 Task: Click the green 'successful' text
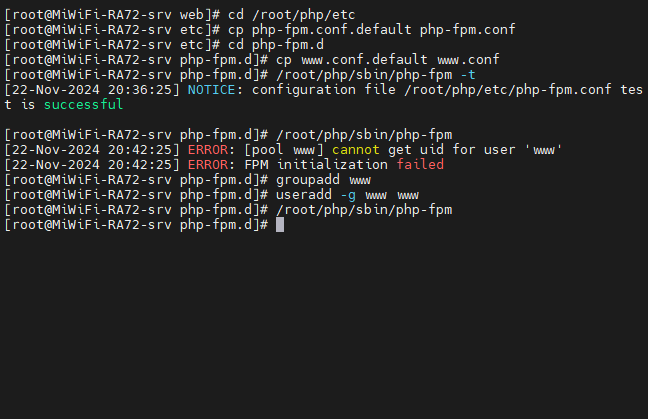(x=83, y=105)
